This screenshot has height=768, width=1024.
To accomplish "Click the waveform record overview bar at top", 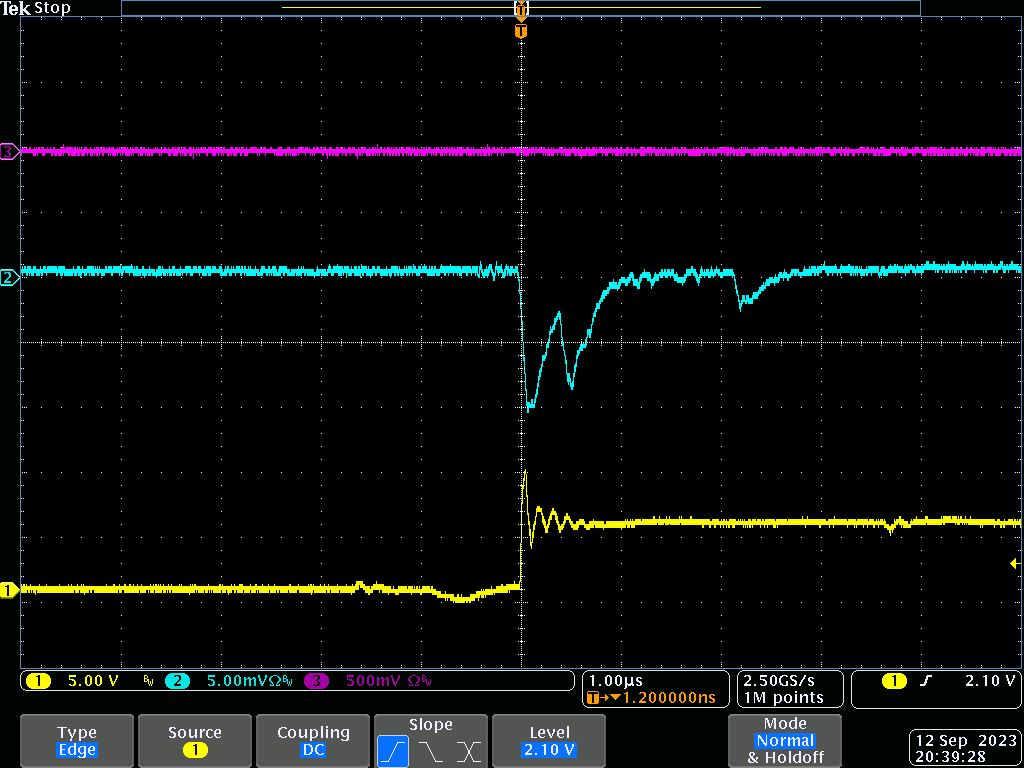I will tap(520, 8).
